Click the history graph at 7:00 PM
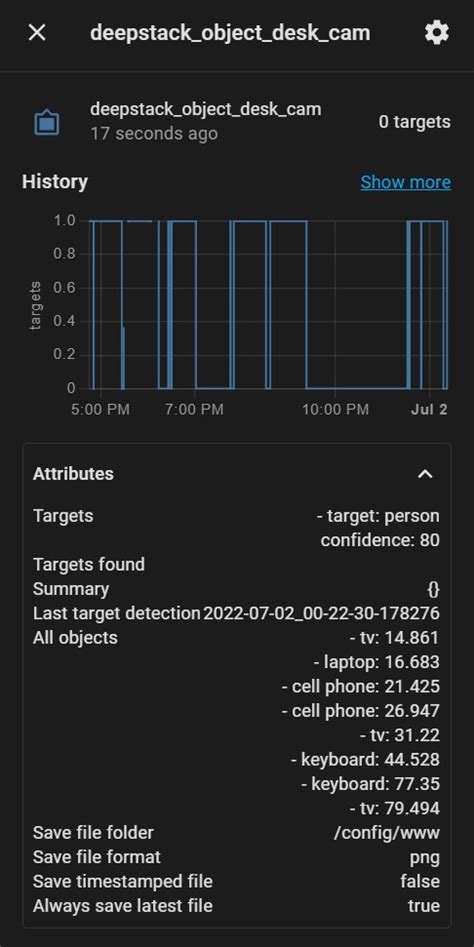 point(194,304)
